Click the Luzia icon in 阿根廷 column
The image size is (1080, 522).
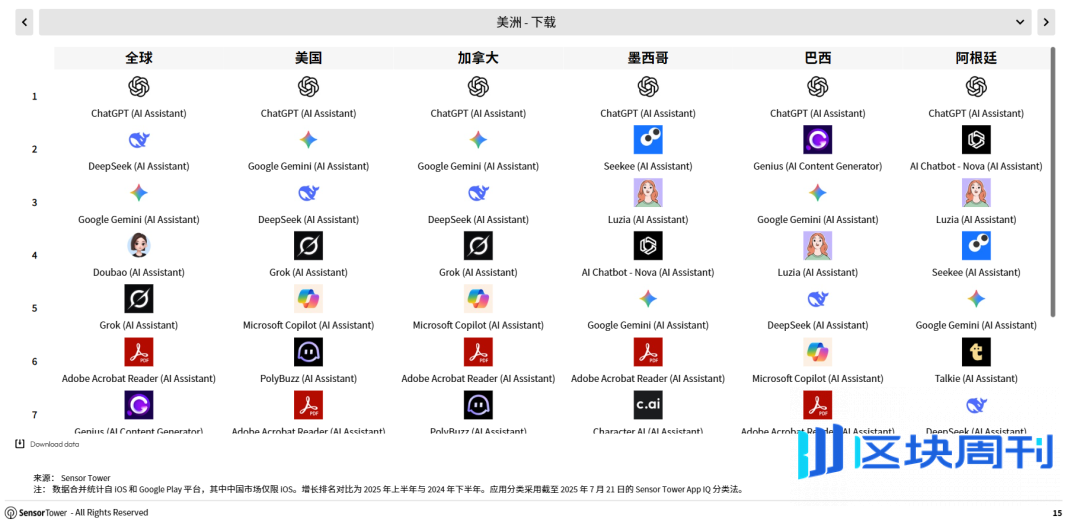click(x=976, y=193)
